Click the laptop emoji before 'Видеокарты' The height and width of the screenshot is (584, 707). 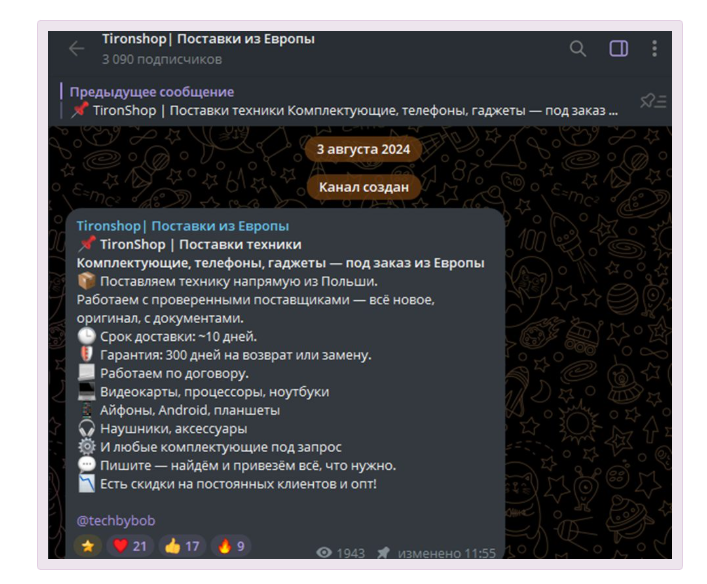point(87,391)
